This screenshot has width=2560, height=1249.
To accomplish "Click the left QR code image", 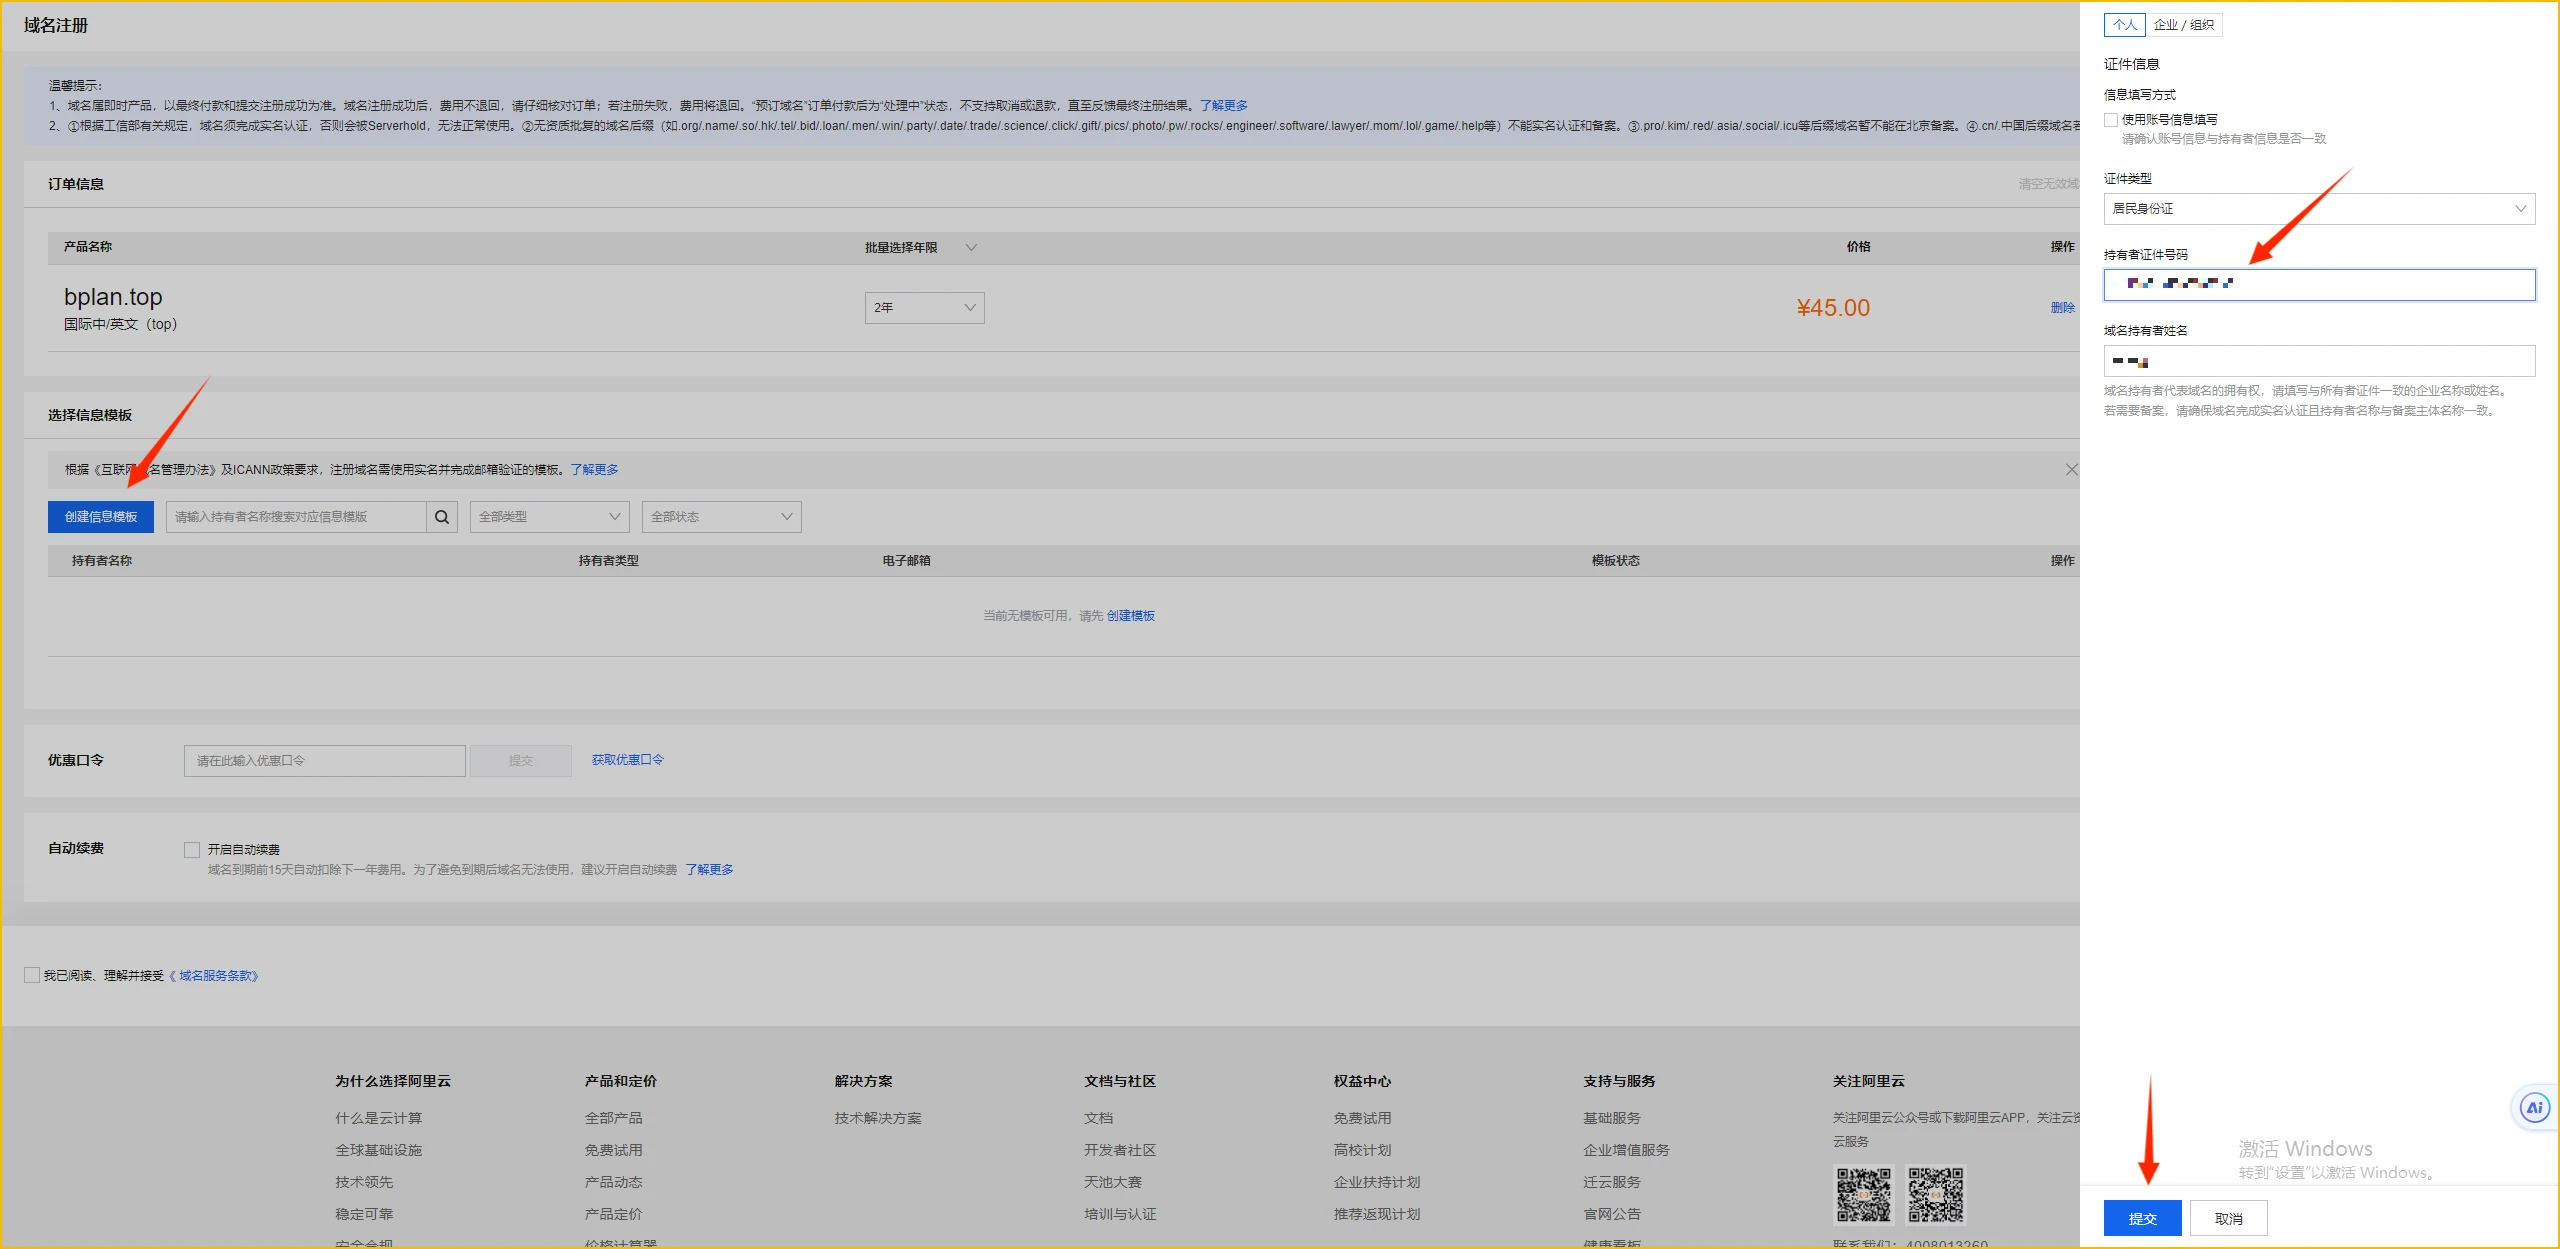I will (1863, 1195).
